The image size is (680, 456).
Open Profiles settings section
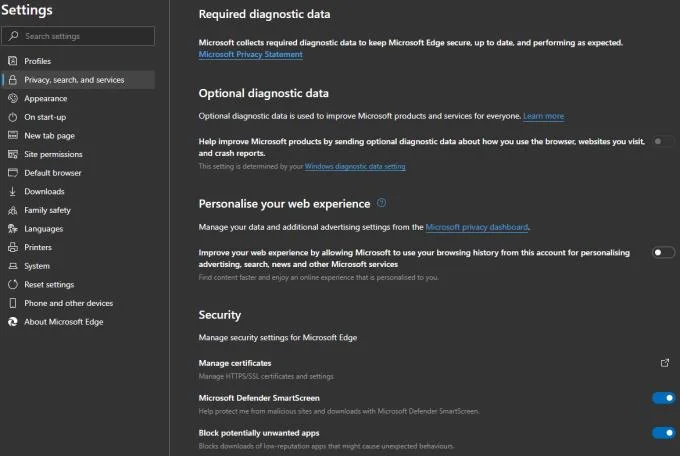(78, 61)
